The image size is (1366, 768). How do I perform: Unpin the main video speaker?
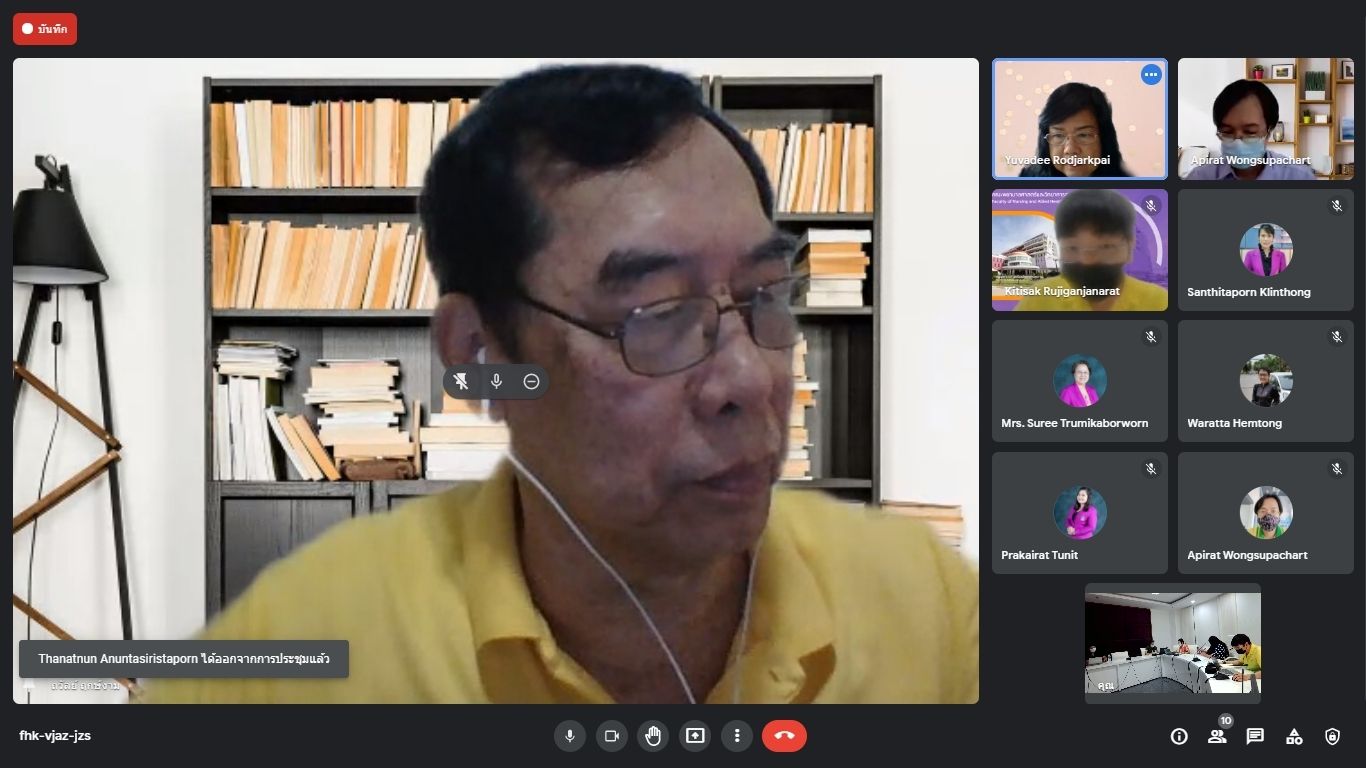click(x=461, y=381)
